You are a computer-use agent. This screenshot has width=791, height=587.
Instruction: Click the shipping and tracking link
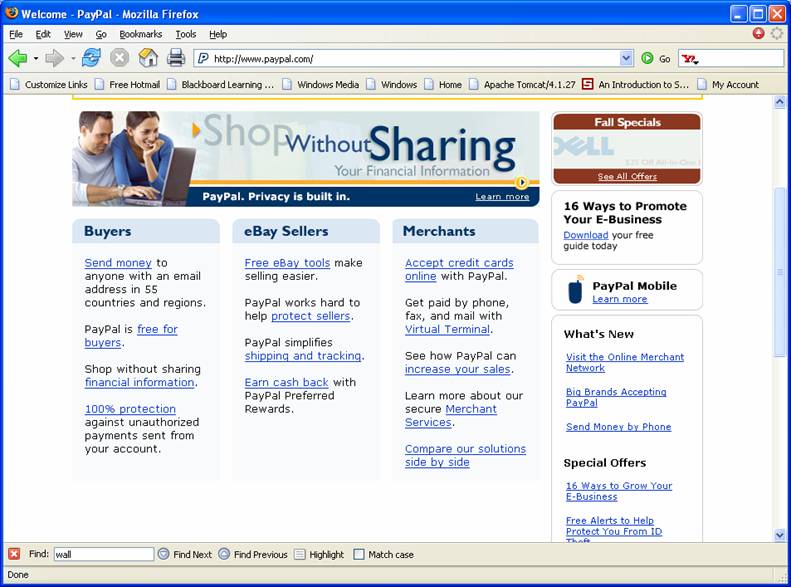point(303,356)
